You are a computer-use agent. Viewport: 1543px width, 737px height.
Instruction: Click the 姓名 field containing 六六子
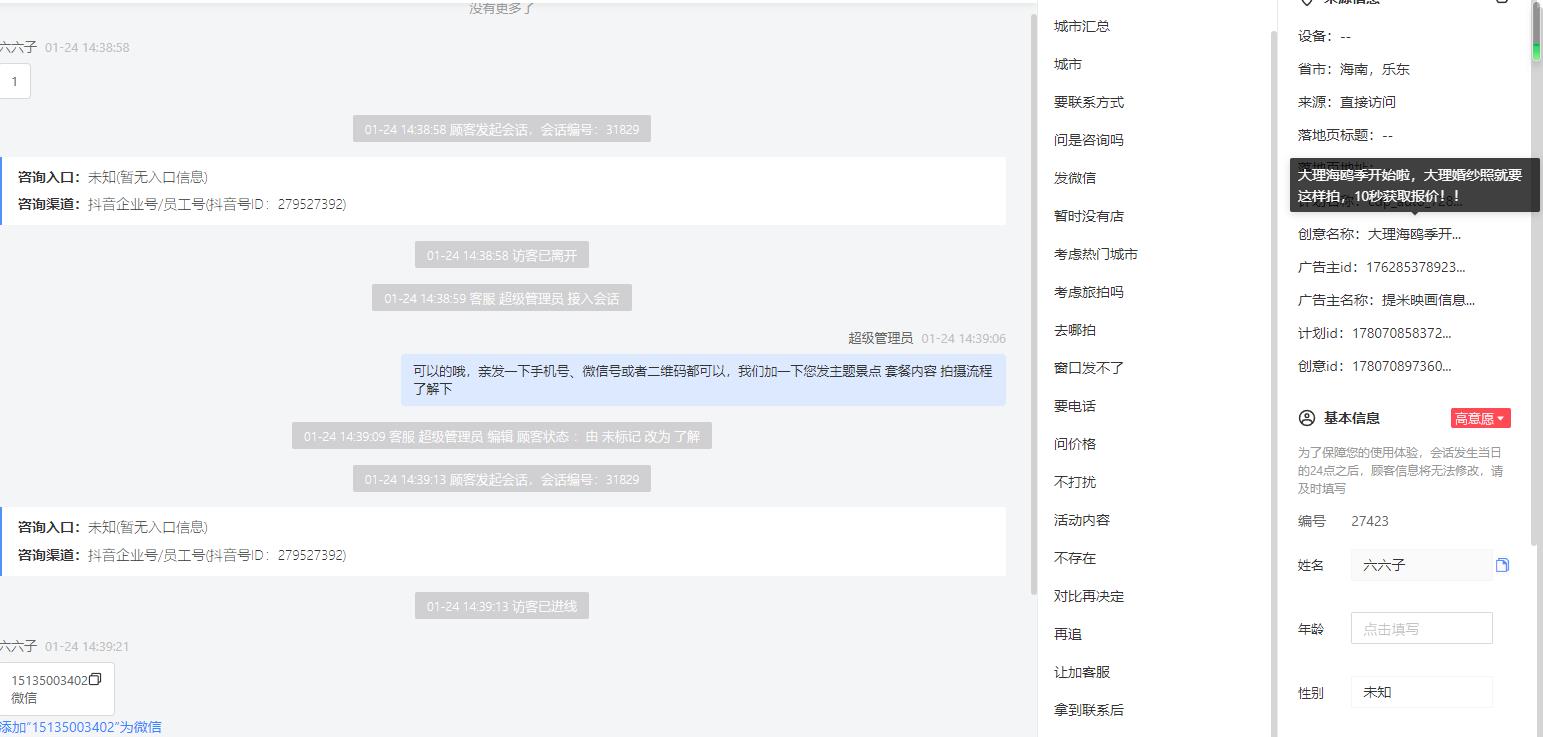pos(1421,565)
